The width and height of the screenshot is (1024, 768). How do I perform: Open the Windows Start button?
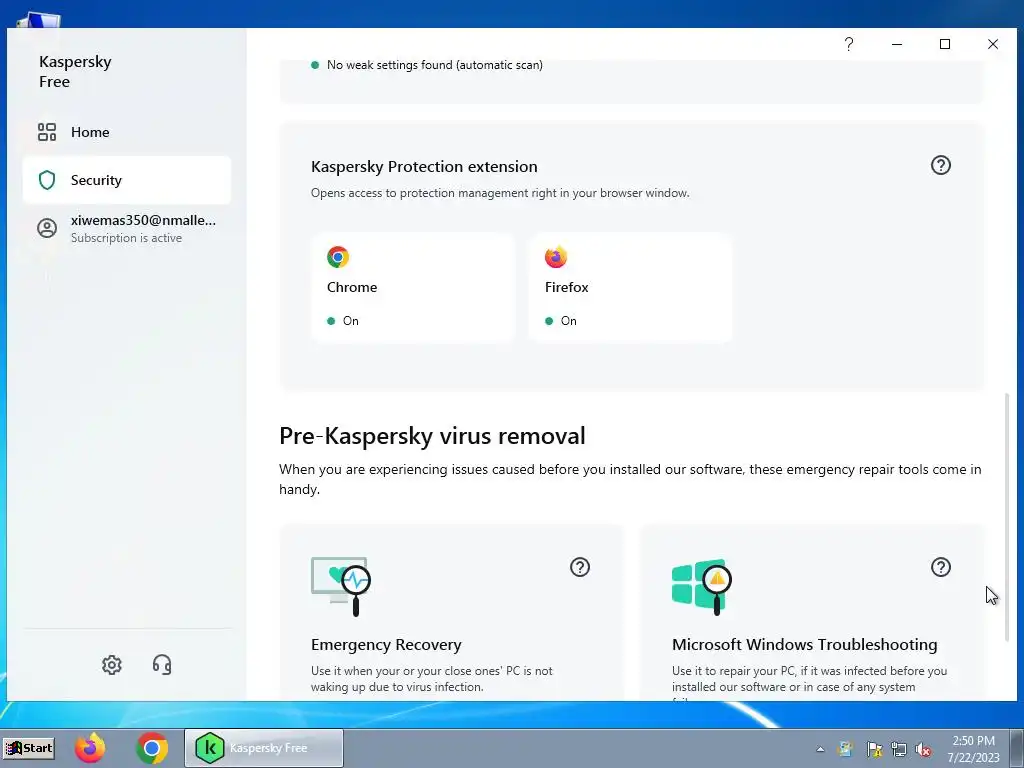click(29, 748)
